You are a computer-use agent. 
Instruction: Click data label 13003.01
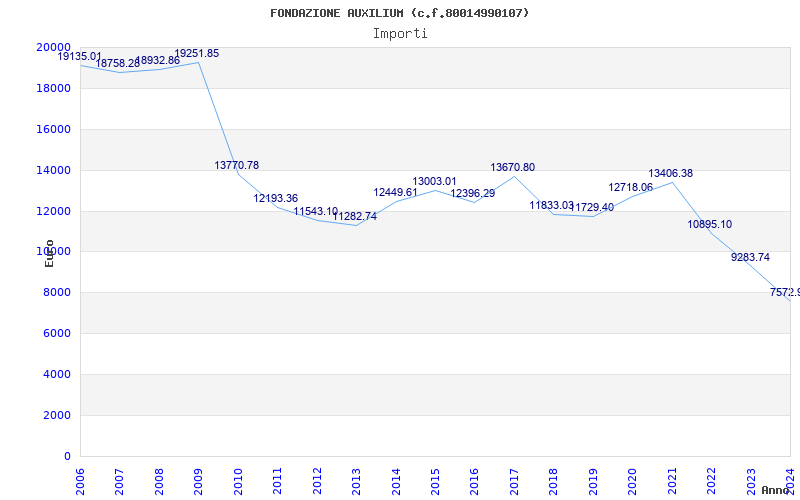(x=435, y=182)
